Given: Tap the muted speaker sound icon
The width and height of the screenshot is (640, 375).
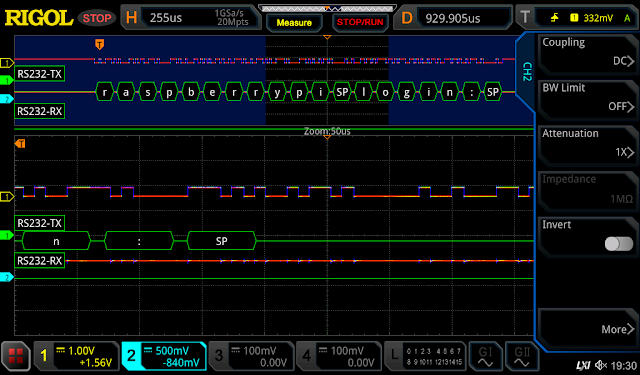Looking at the screenshot, I should (601, 365).
